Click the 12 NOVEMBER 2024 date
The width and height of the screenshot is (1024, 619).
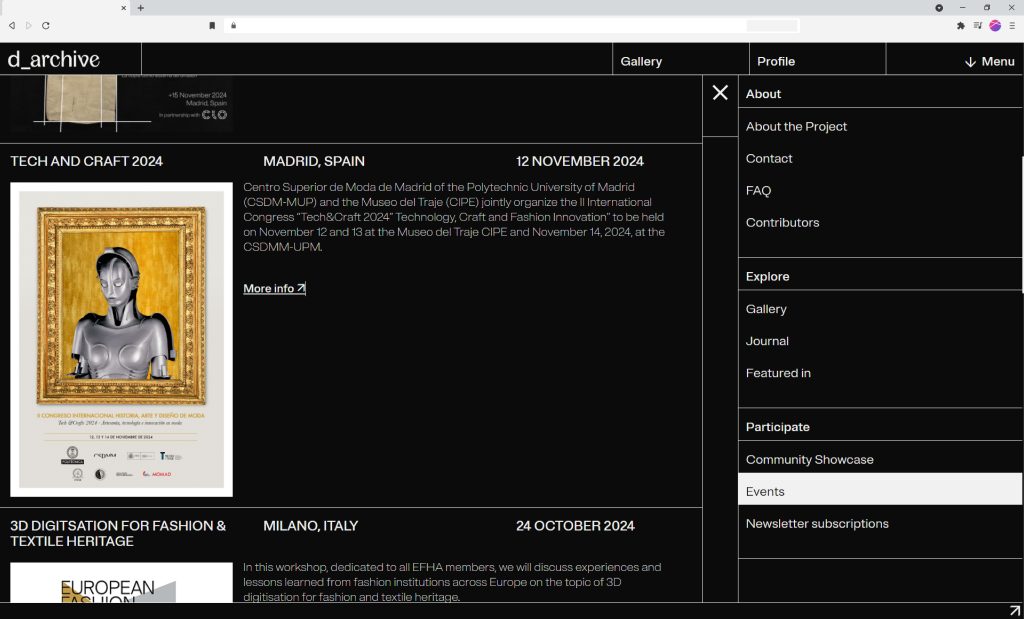pos(580,161)
